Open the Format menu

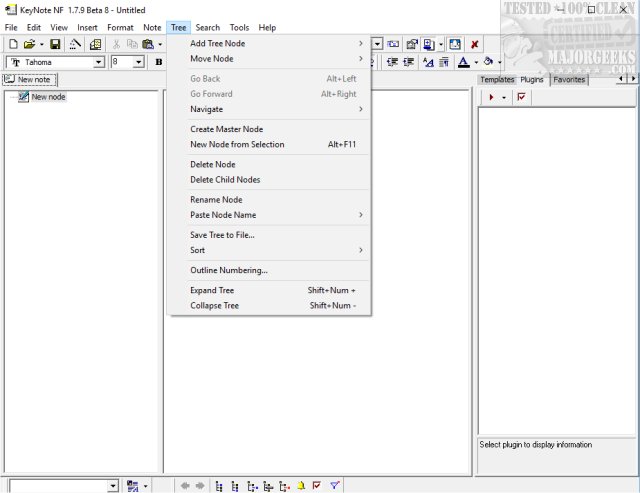[120, 28]
